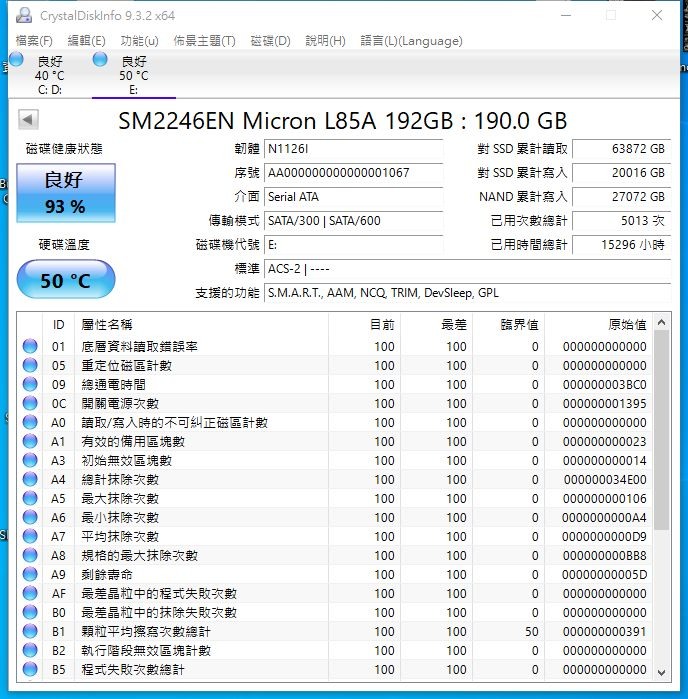Open the 磁碟(D) menu
The width and height of the screenshot is (688, 699).
pos(270,41)
